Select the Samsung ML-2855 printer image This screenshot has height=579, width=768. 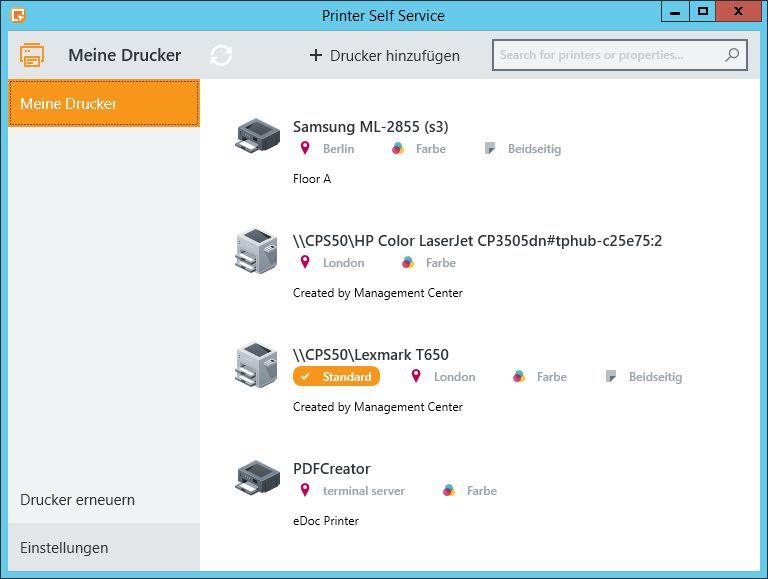click(x=258, y=135)
